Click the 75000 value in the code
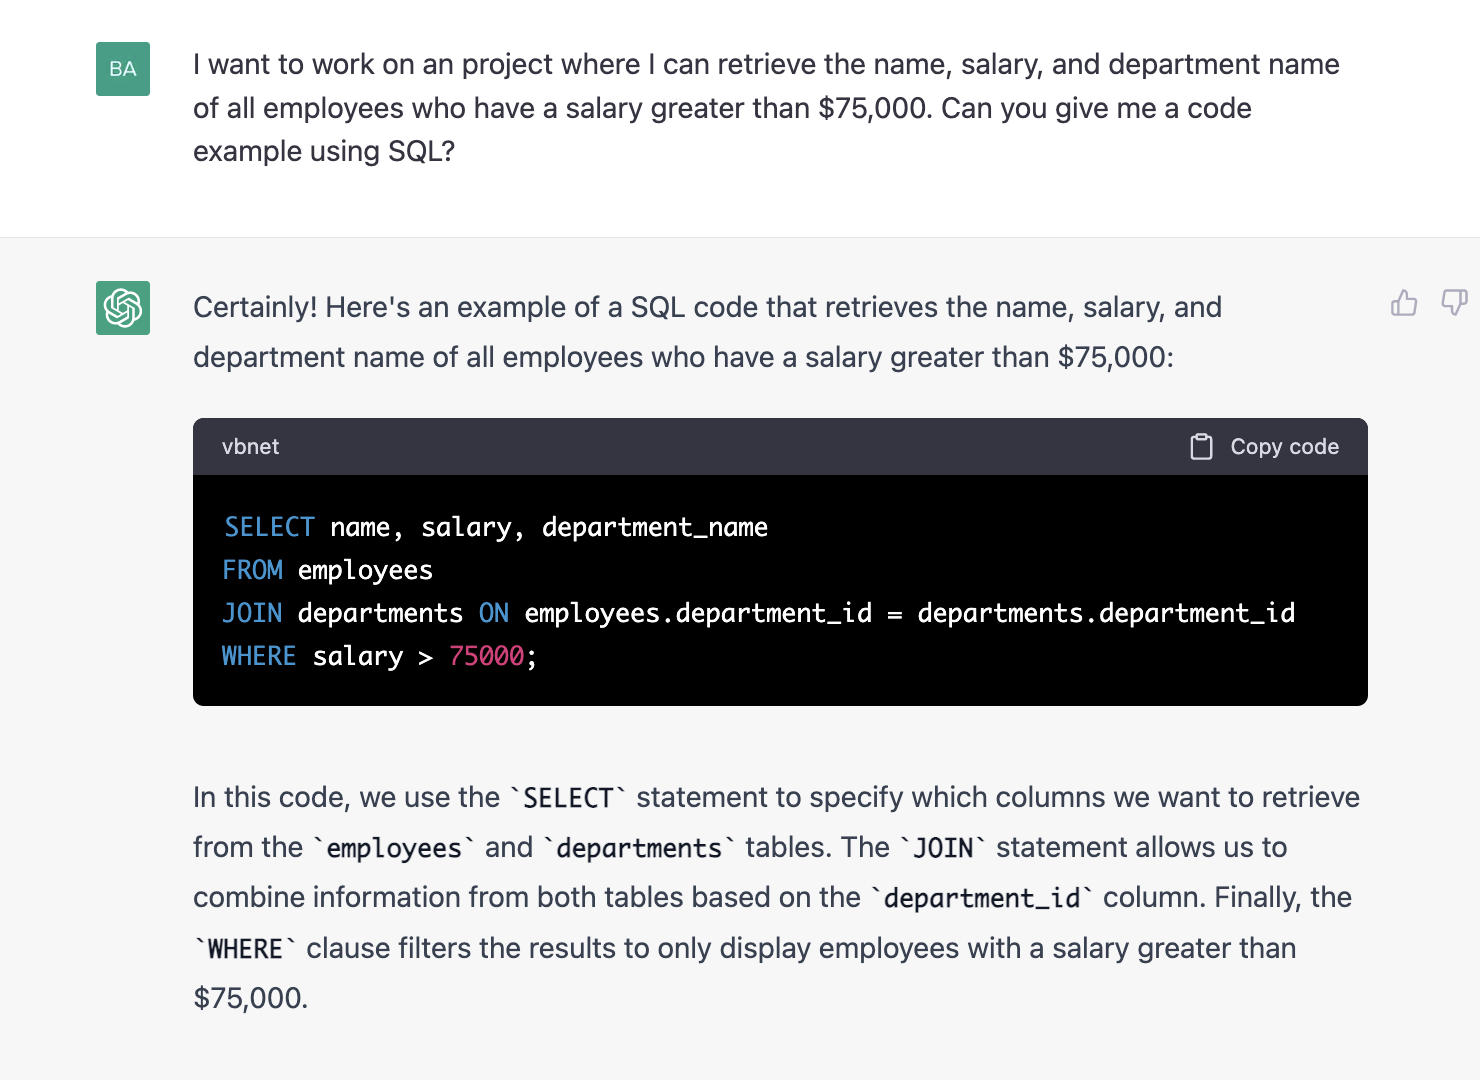The height and width of the screenshot is (1080, 1480). click(x=486, y=656)
